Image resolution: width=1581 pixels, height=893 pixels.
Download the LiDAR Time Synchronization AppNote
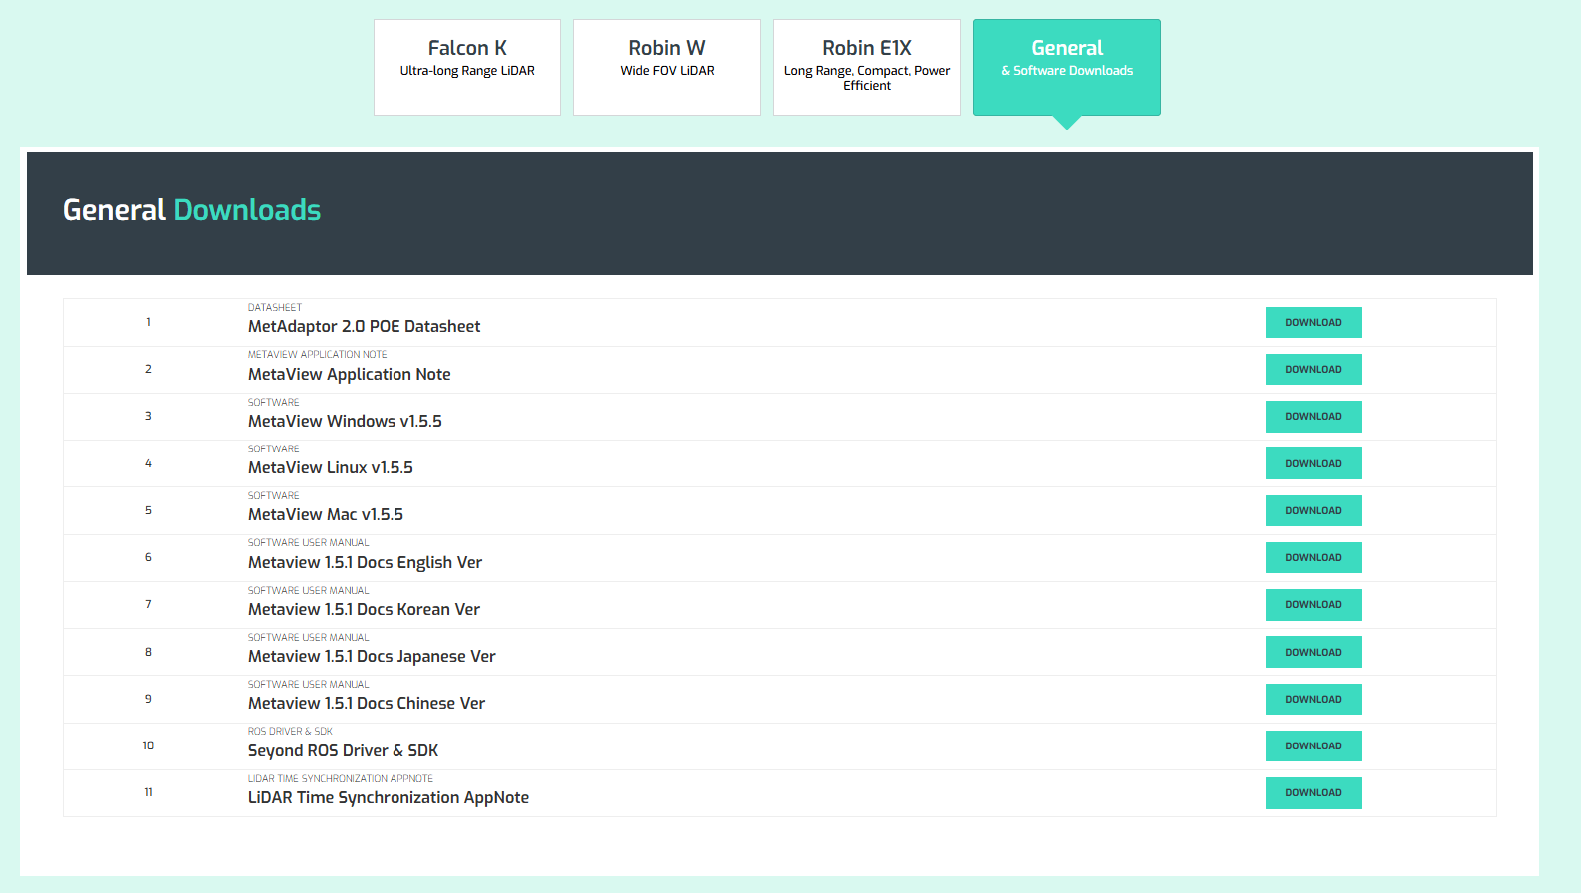pyautogui.click(x=1313, y=793)
